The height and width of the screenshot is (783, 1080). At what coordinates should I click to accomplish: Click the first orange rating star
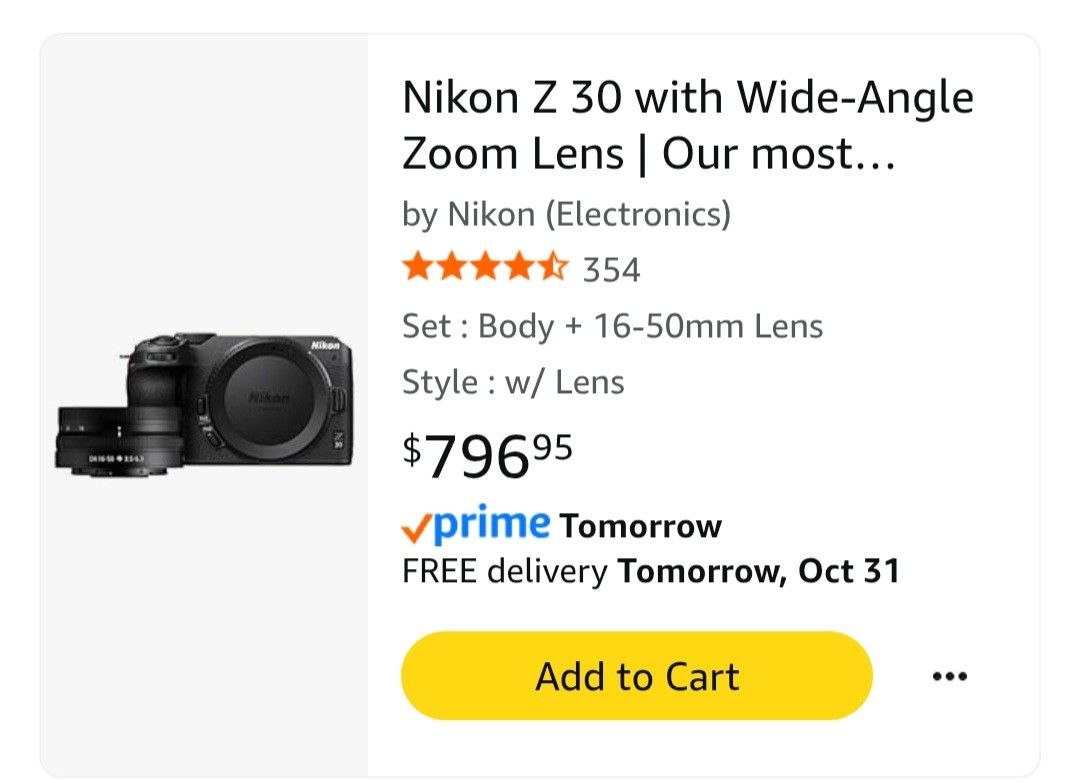pos(416,267)
